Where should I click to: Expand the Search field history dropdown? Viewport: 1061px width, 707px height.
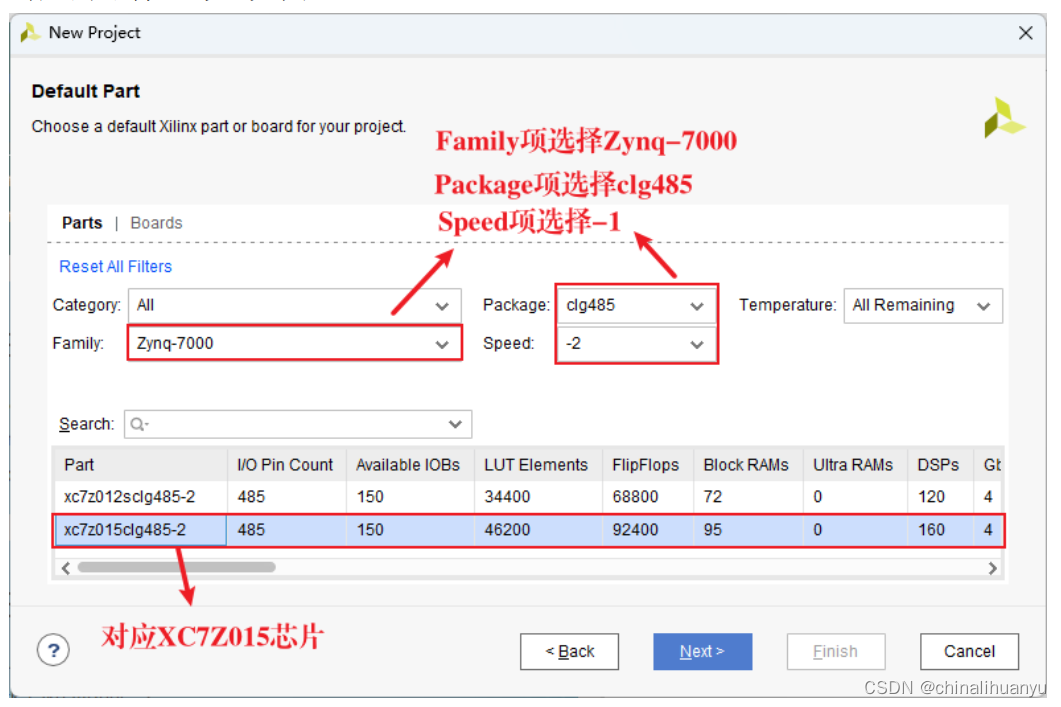455,424
